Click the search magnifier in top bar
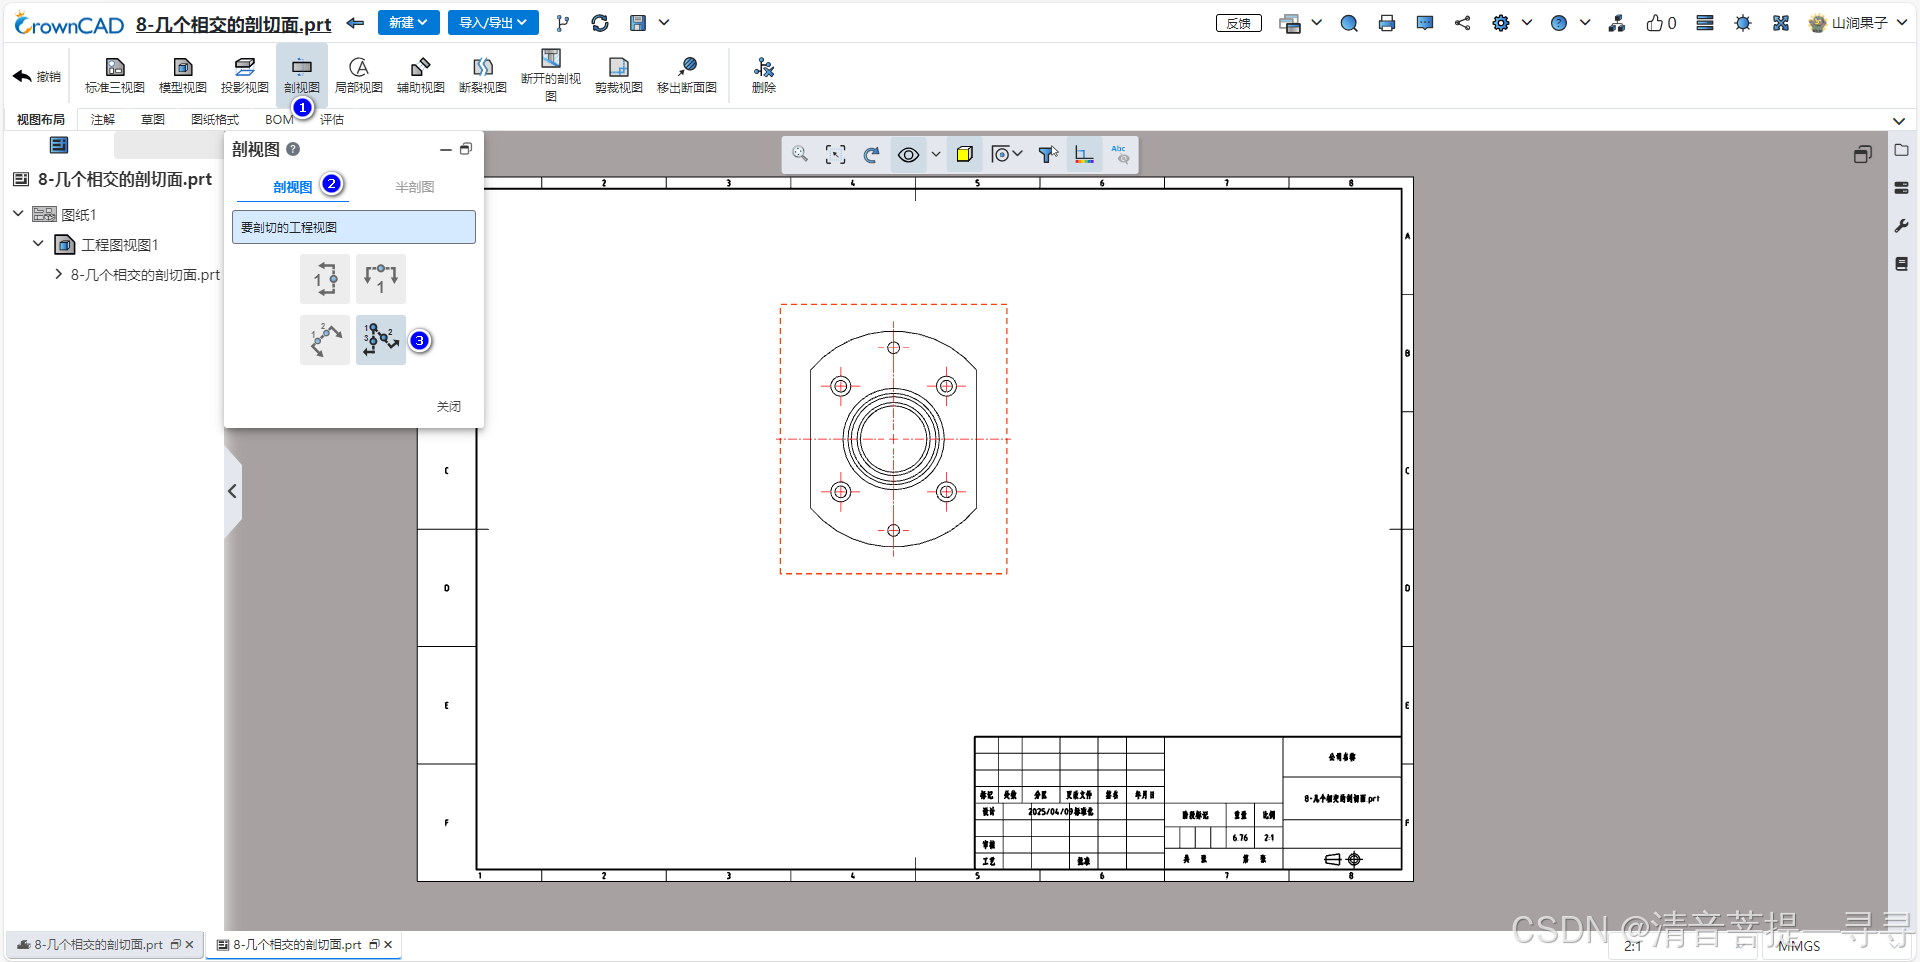This screenshot has height=962, width=1920. pyautogui.click(x=1349, y=23)
